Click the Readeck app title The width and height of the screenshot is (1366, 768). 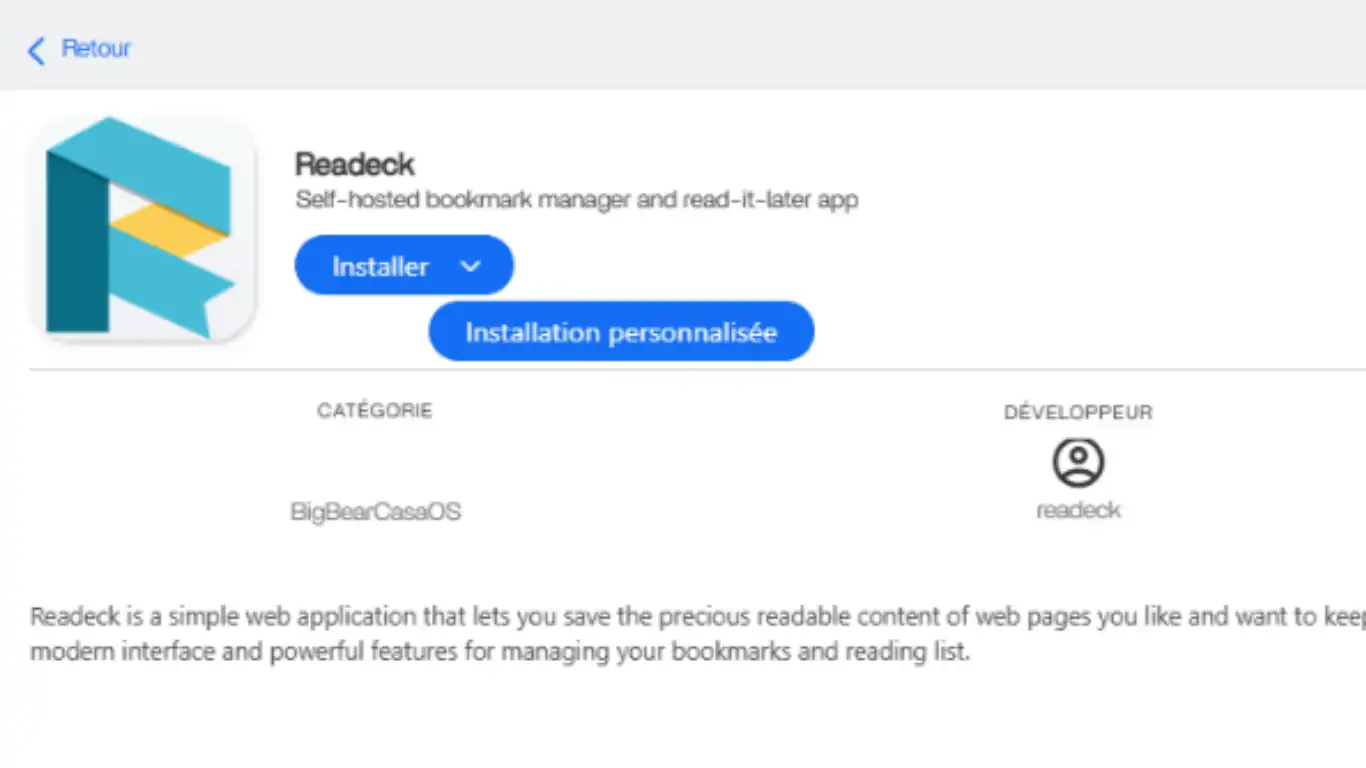[x=354, y=164]
